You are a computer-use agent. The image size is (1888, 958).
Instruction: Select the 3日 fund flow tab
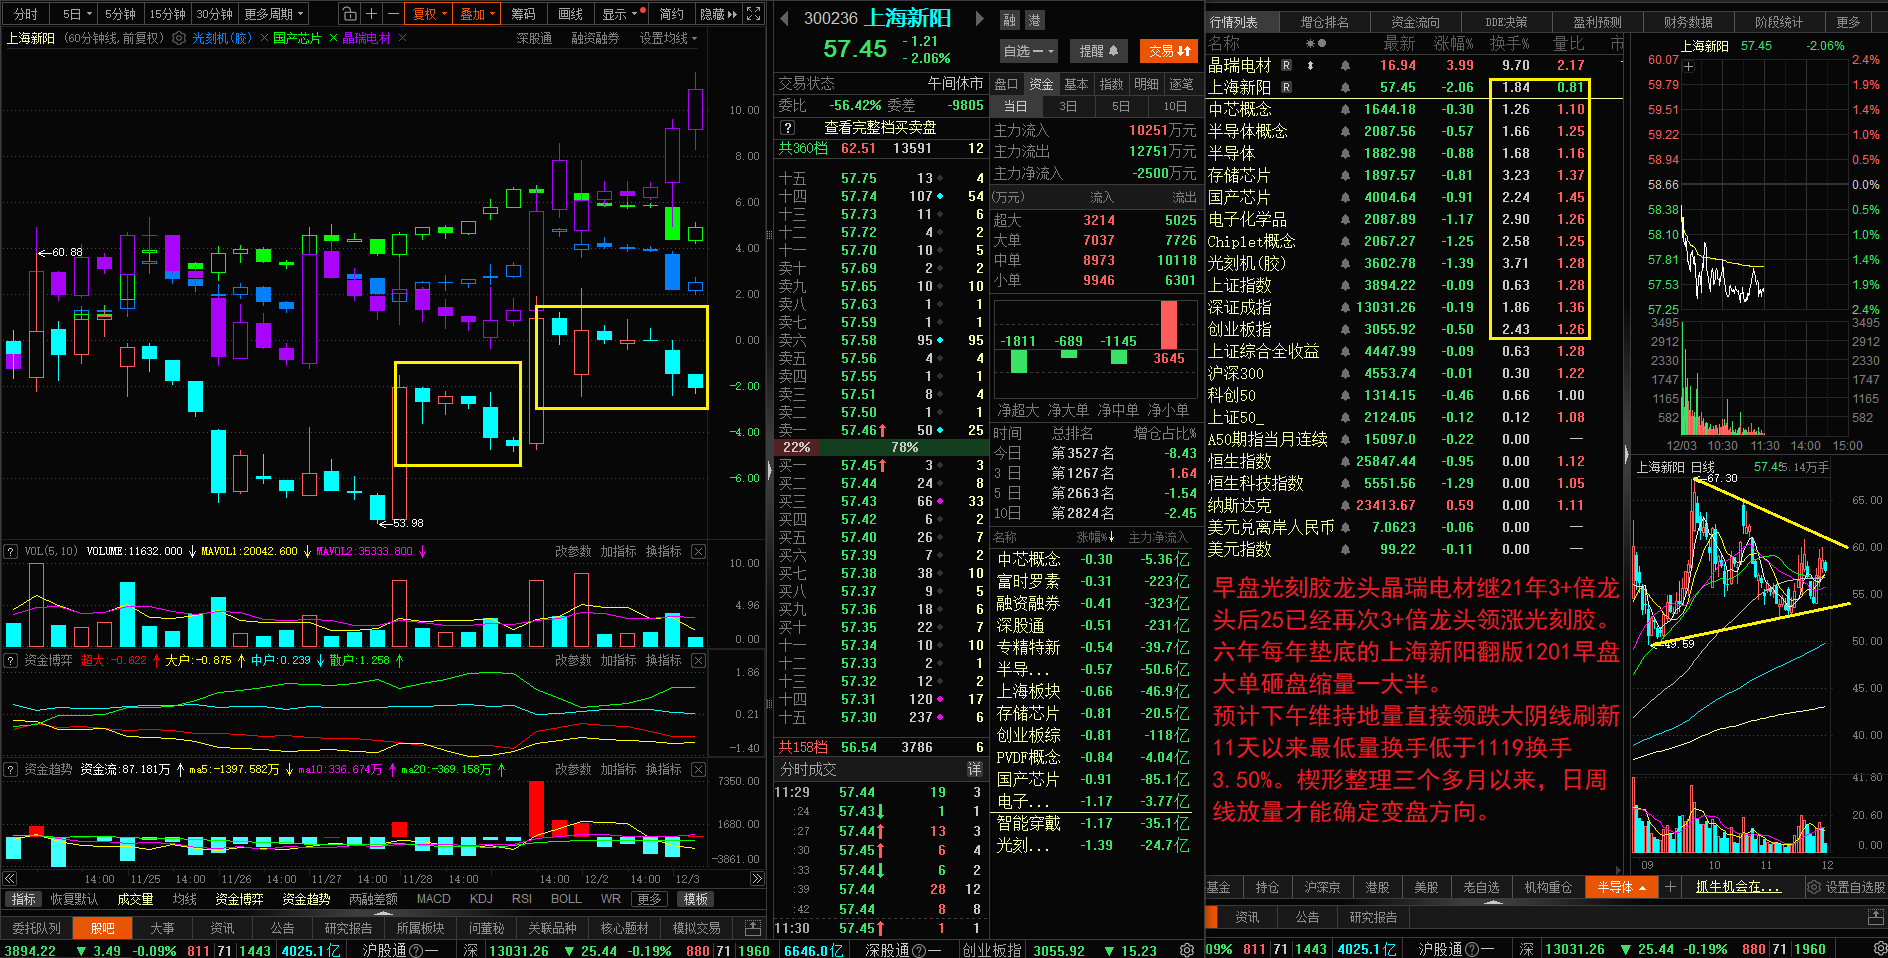(1068, 106)
